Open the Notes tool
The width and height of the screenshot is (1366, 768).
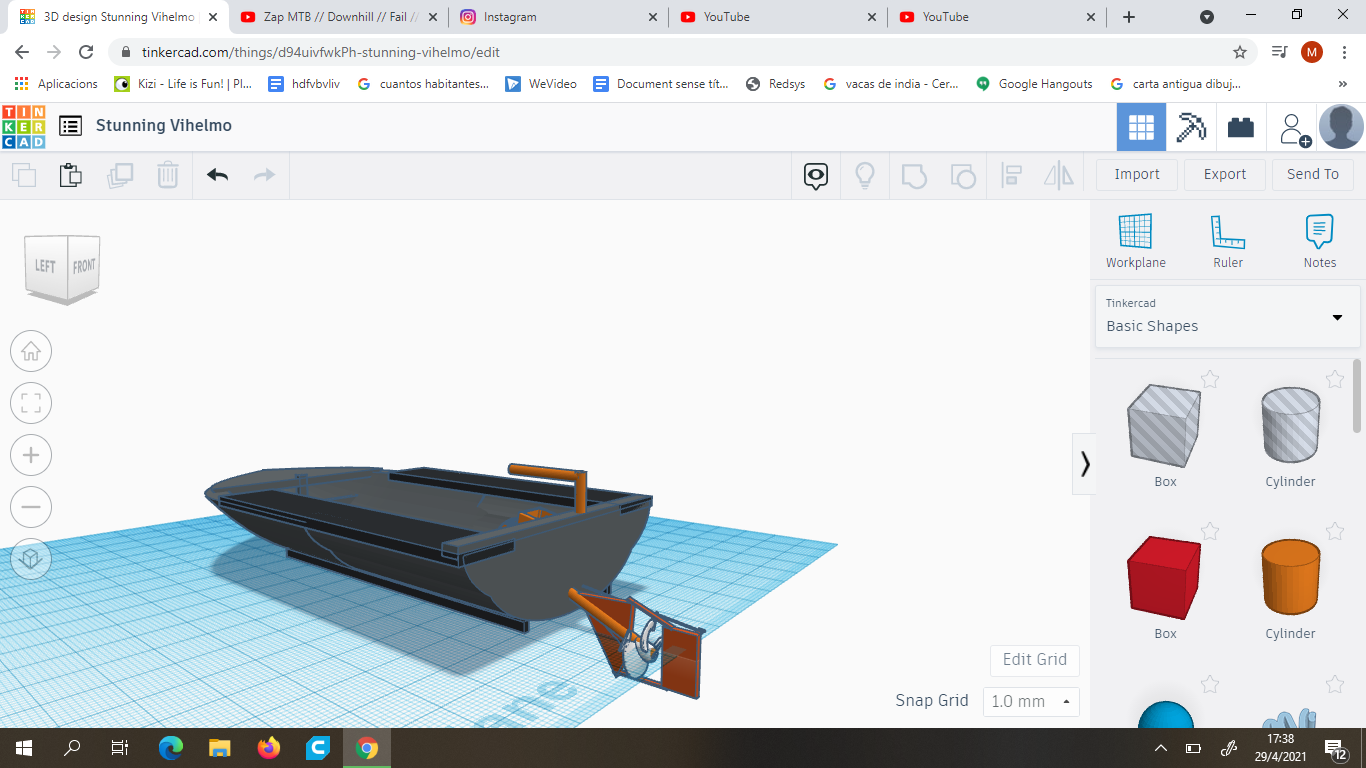pyautogui.click(x=1320, y=241)
